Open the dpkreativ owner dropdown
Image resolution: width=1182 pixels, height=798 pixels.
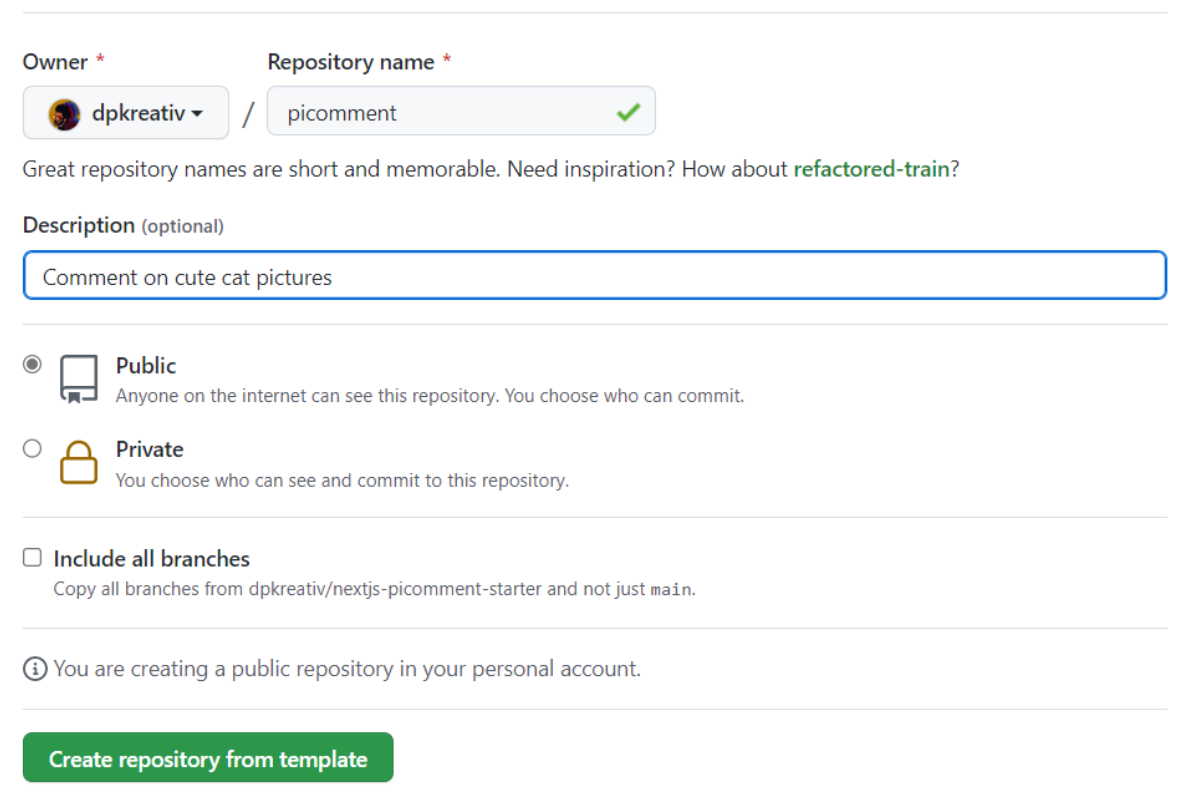pyautogui.click(x=126, y=113)
